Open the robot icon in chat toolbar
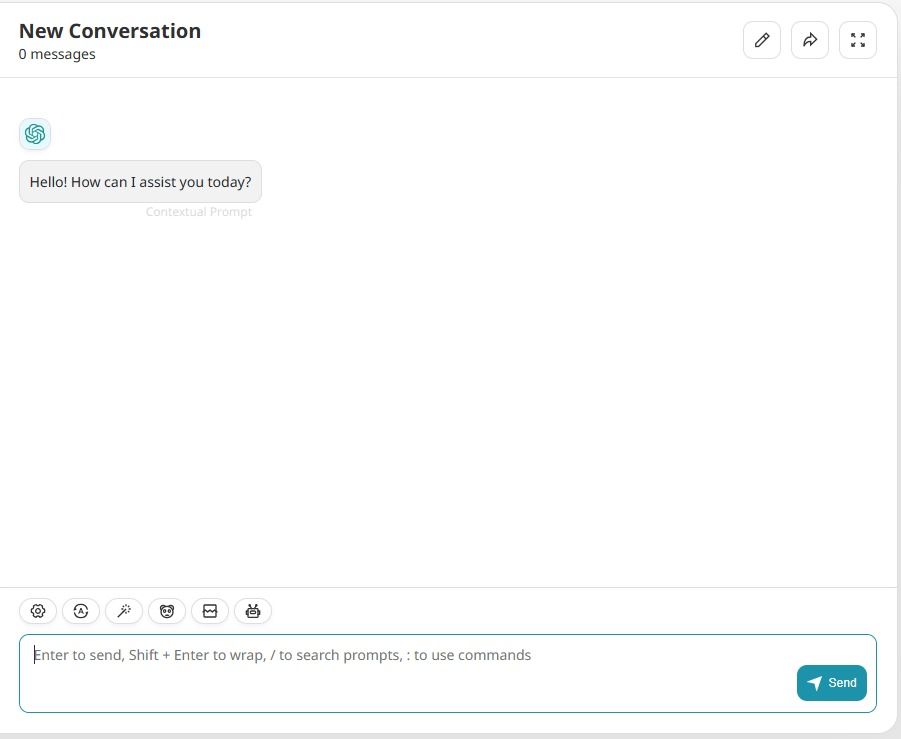Screen dimensions: 901x739 coord(253,611)
